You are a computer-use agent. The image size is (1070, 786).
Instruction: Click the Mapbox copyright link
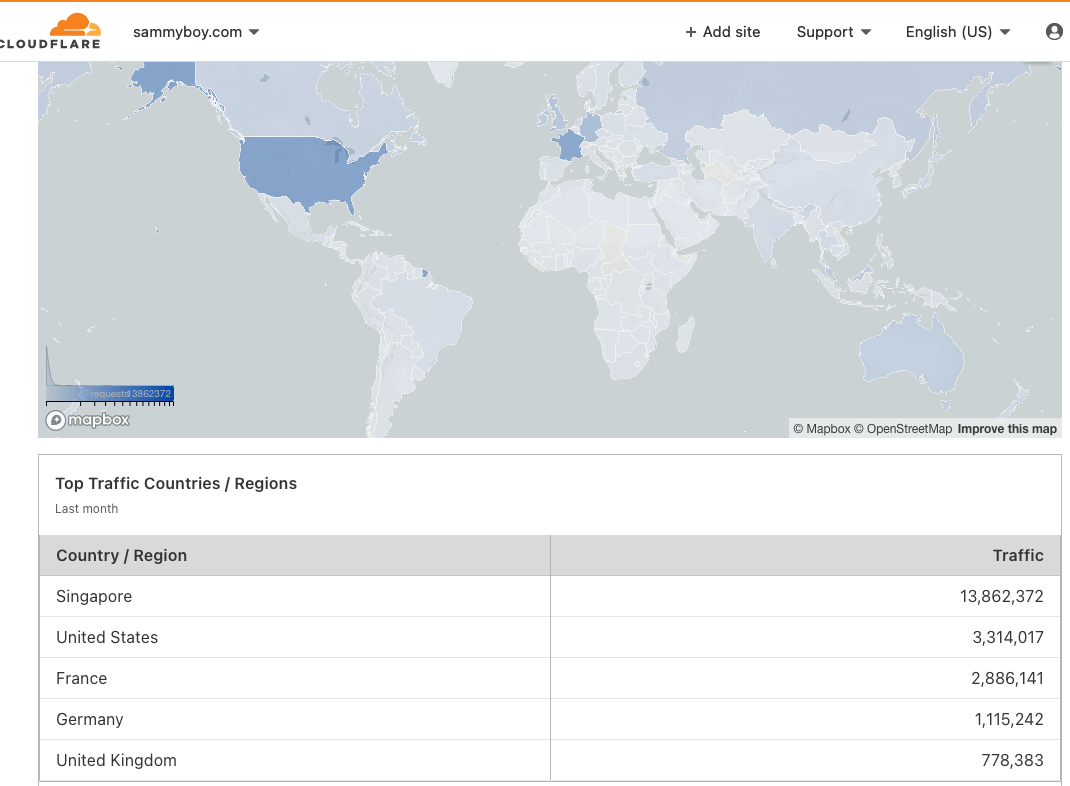[821, 429]
